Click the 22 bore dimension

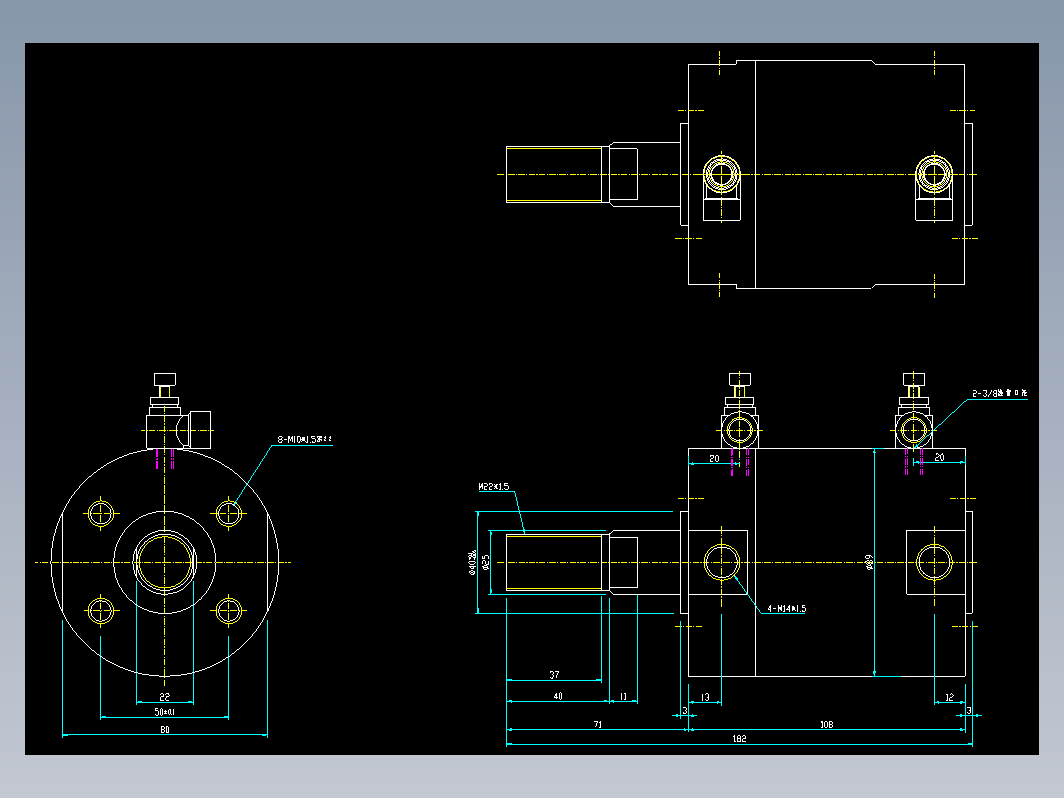[164, 697]
